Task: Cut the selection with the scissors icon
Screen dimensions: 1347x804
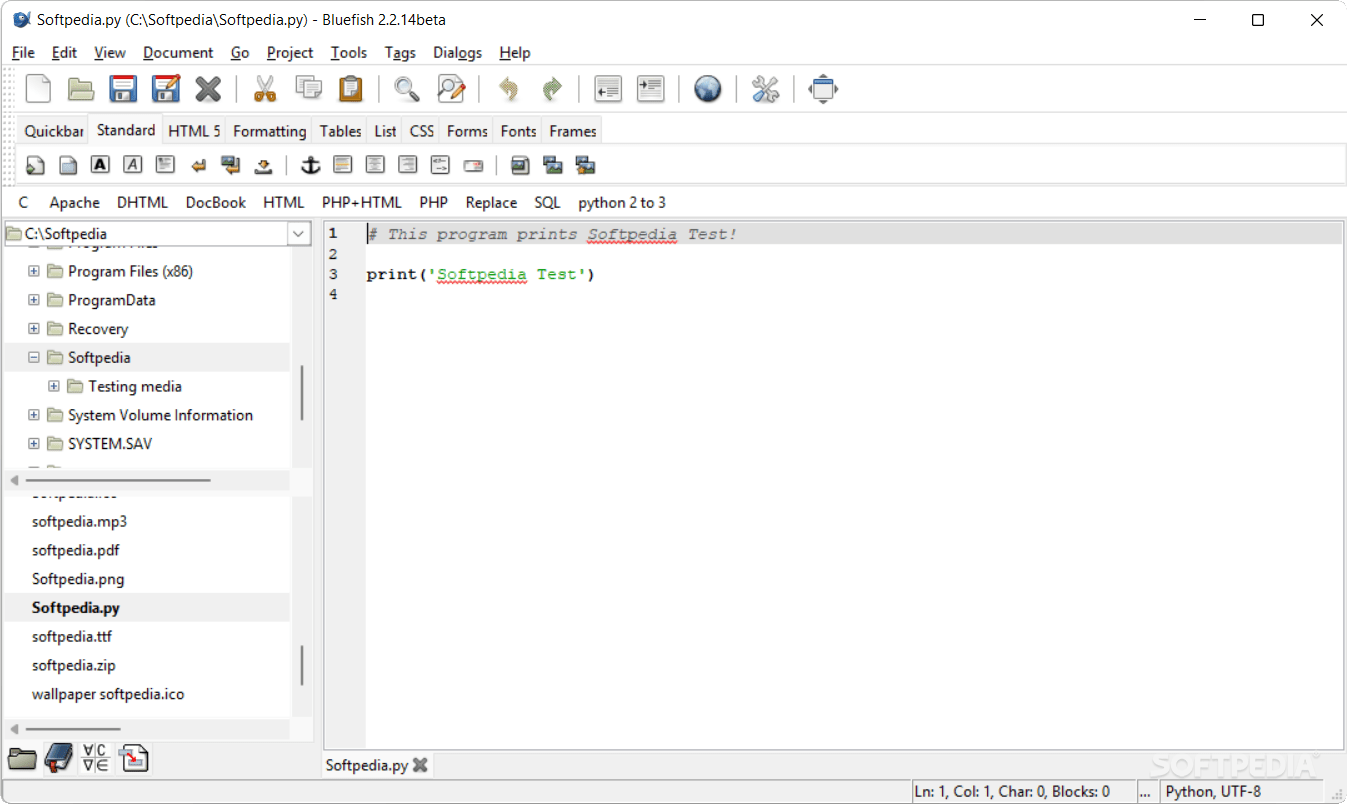Action: point(265,89)
